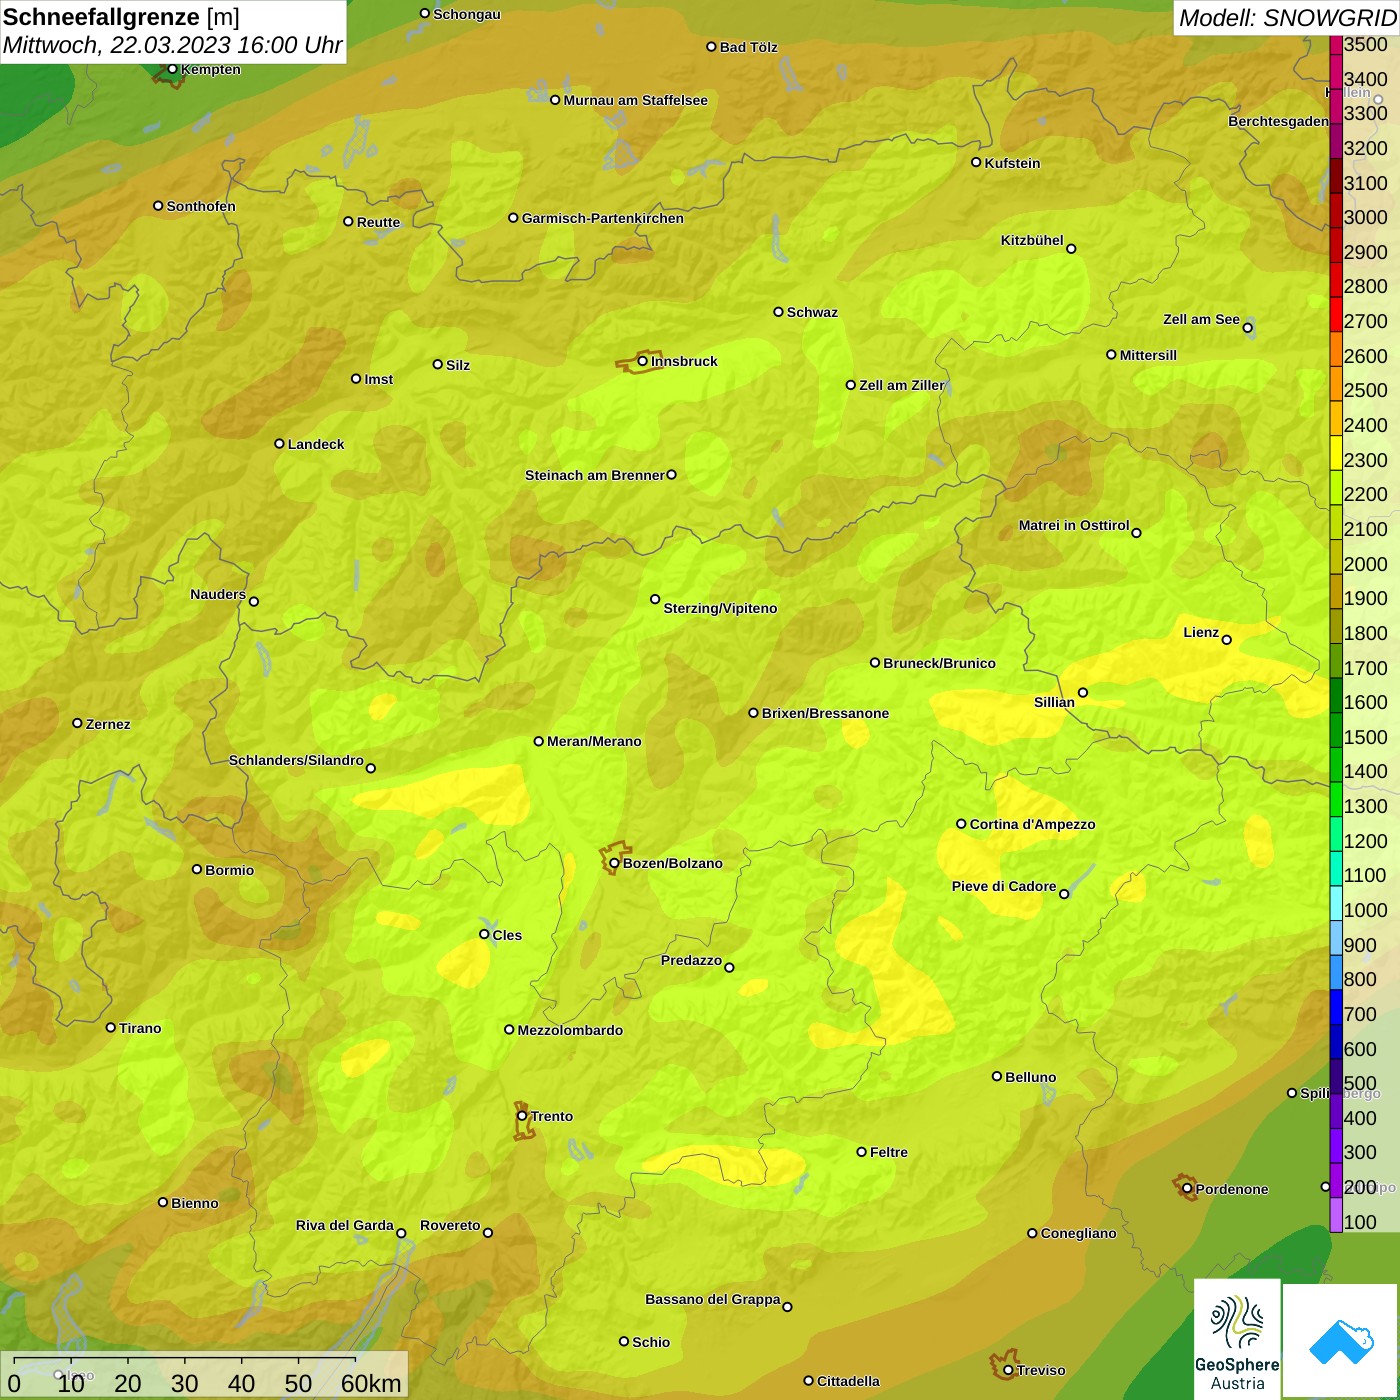Image resolution: width=1400 pixels, height=1400 pixels.
Task: Click the Schlanders/Silandro label
Action: coord(296,760)
